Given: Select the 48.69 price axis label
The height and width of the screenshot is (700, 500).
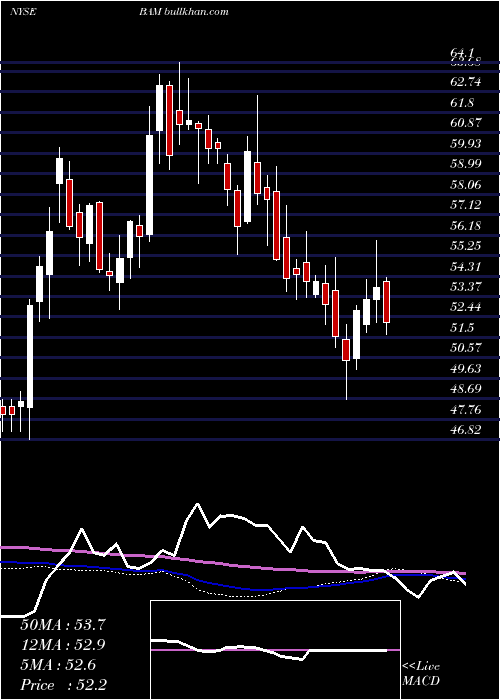Looking at the screenshot, I should pos(466,389).
